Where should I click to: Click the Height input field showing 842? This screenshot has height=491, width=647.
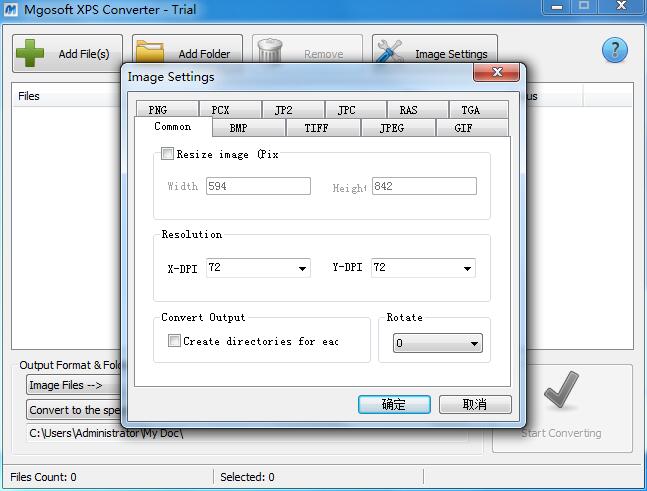(424, 186)
